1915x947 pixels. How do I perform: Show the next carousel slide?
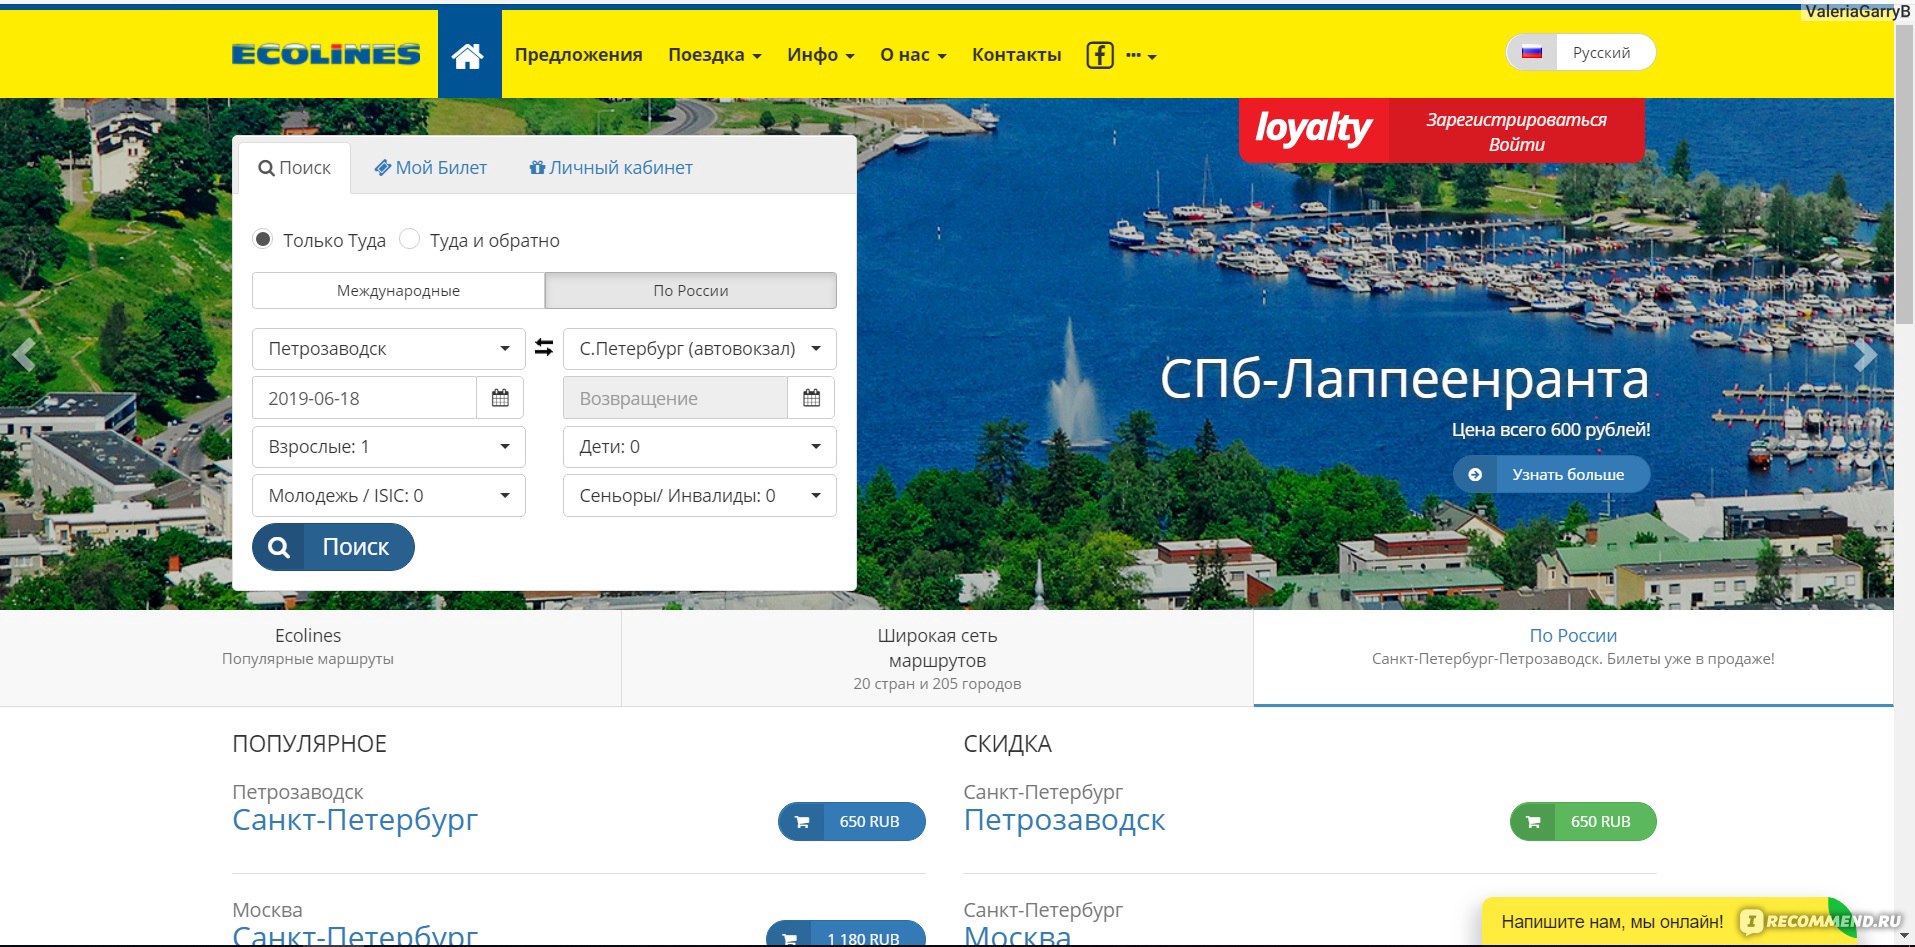coord(1866,355)
